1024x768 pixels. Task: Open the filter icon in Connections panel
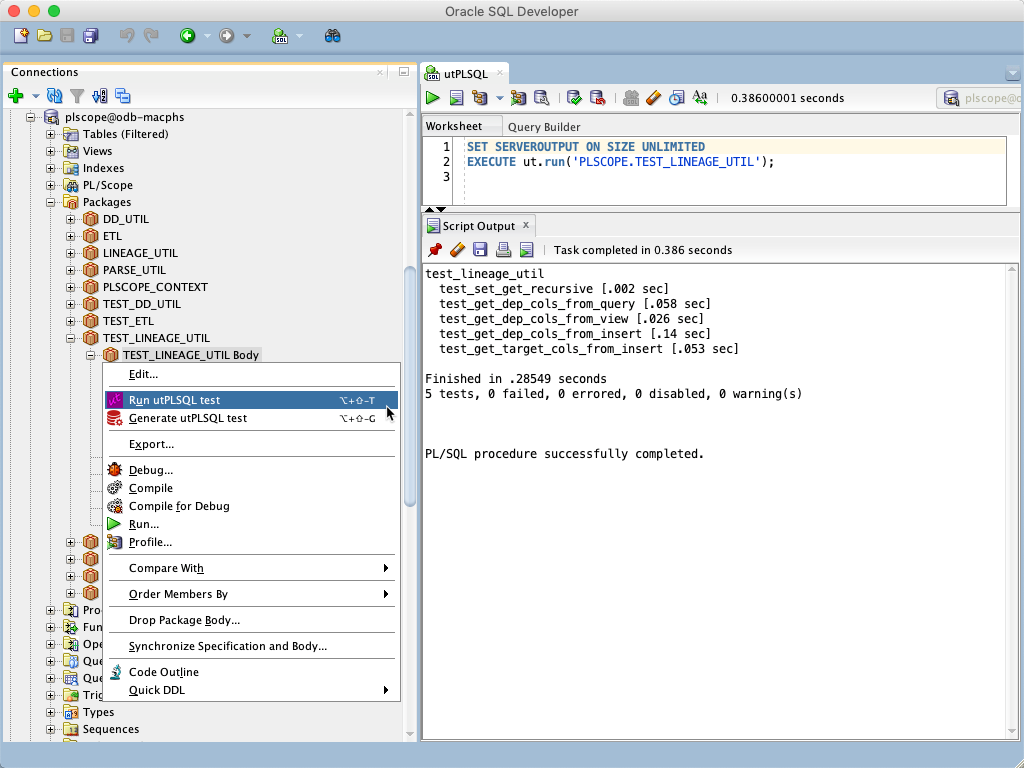[x=77, y=96]
